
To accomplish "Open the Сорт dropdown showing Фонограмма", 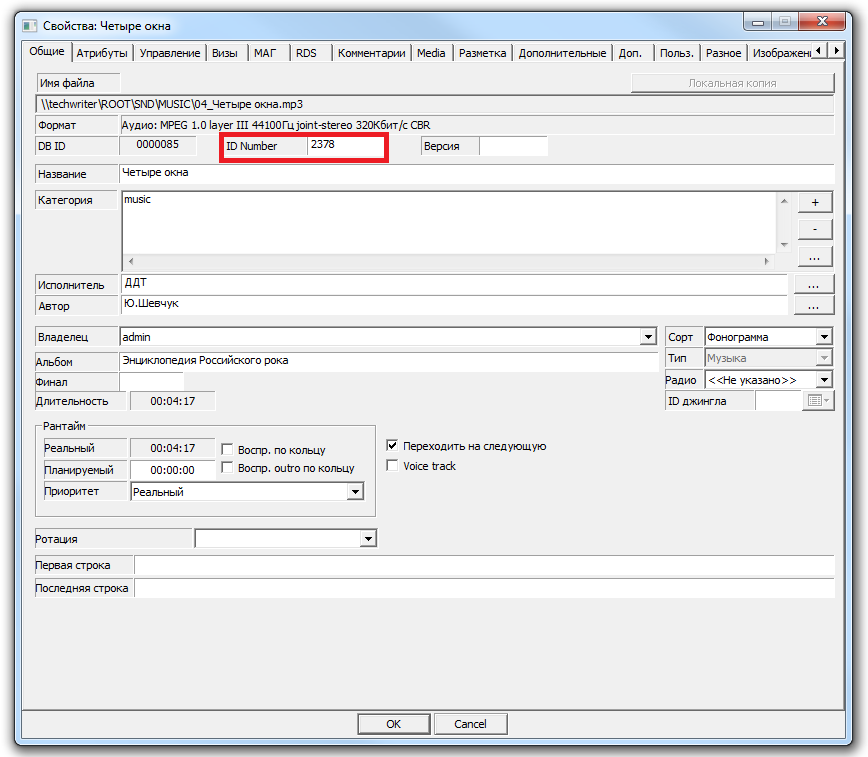I will pyautogui.click(x=824, y=337).
